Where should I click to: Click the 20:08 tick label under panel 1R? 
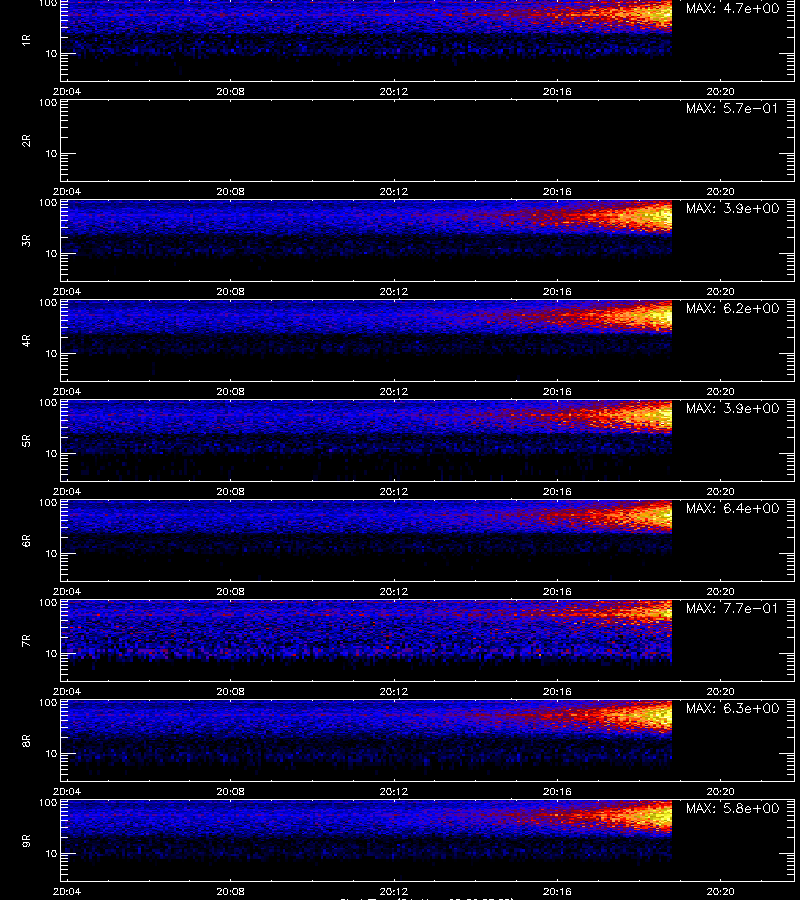[230, 92]
